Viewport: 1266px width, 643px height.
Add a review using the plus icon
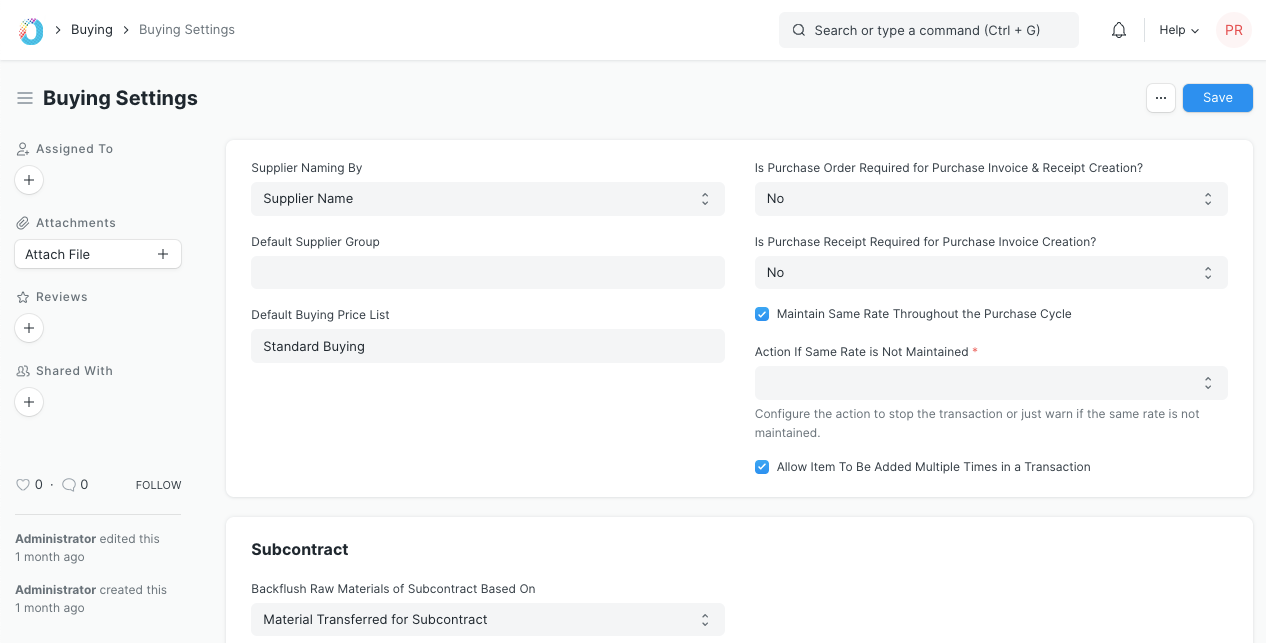28,328
